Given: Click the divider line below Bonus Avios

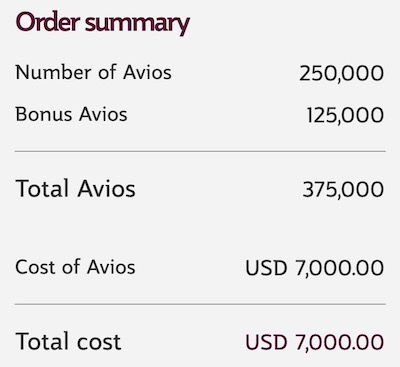Looking at the screenshot, I should [200, 151].
